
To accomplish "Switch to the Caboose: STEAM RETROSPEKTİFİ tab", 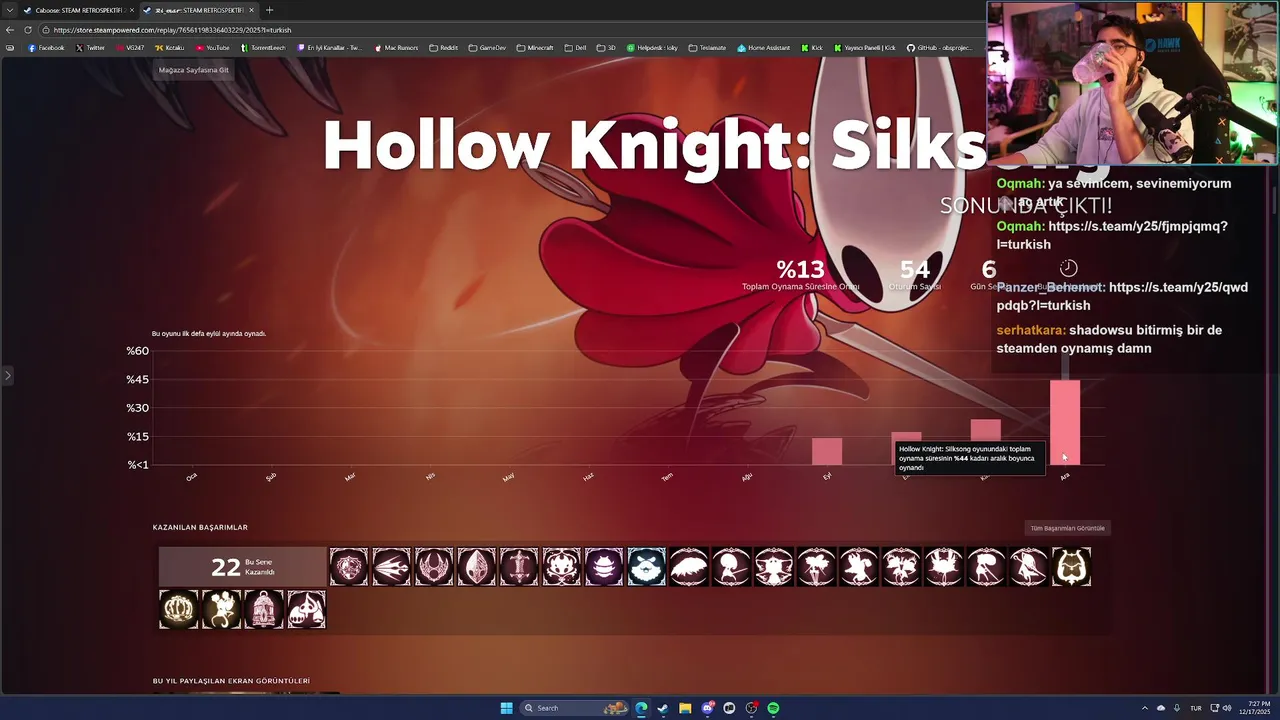I will pyautogui.click(x=79, y=10).
